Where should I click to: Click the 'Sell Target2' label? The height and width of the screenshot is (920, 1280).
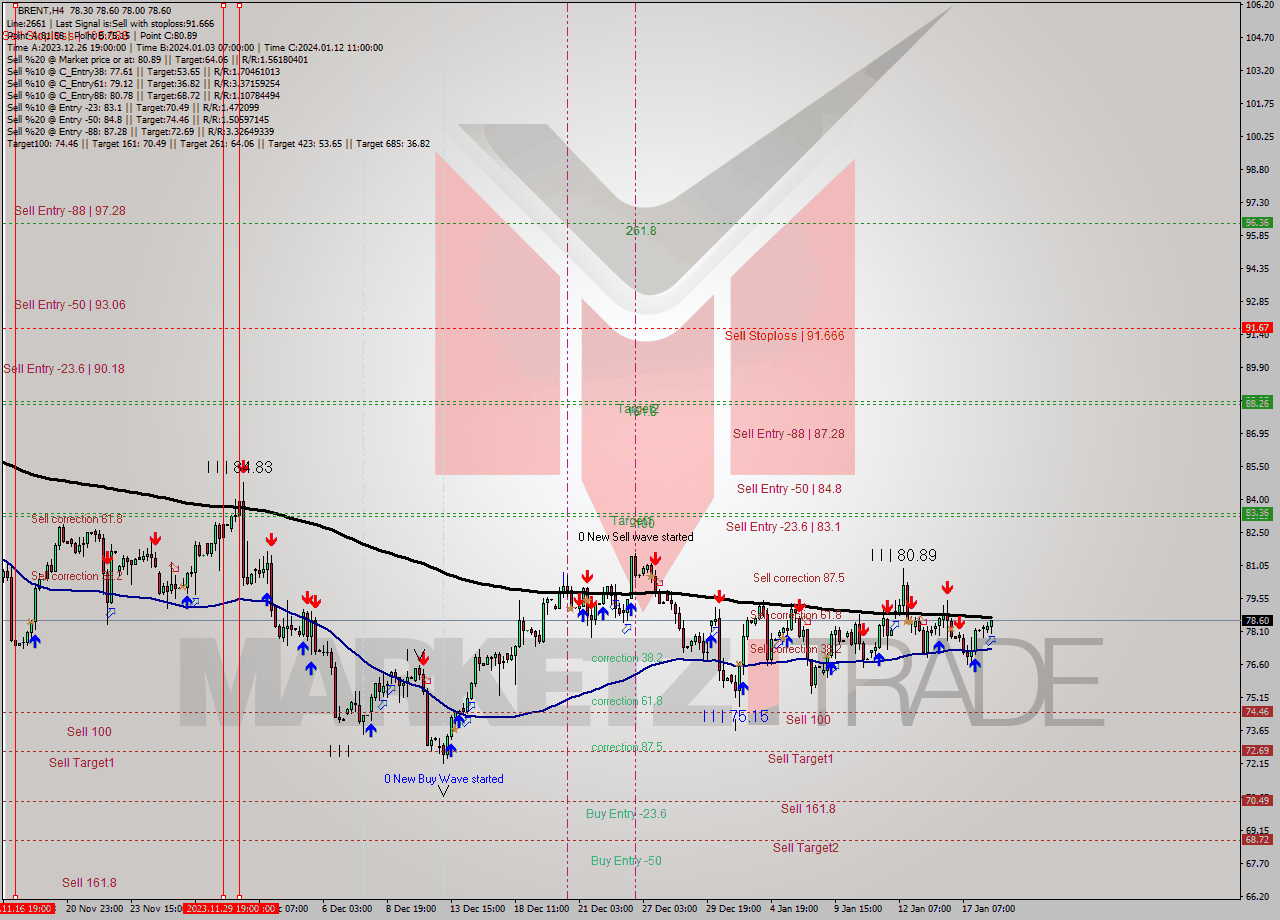[805, 848]
